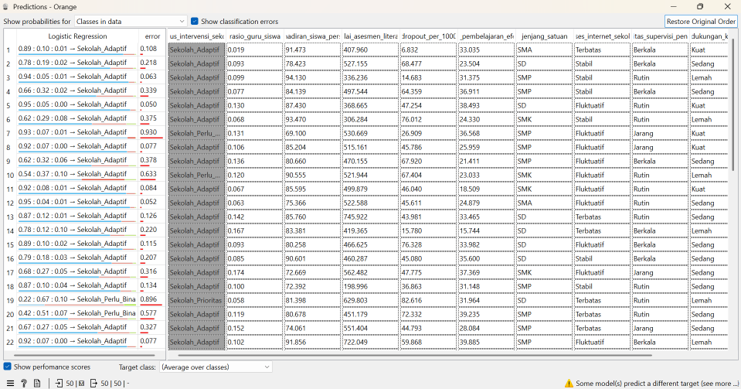Click Restore Original Order button
Viewport: 741px width, 389px height.
(701, 21)
